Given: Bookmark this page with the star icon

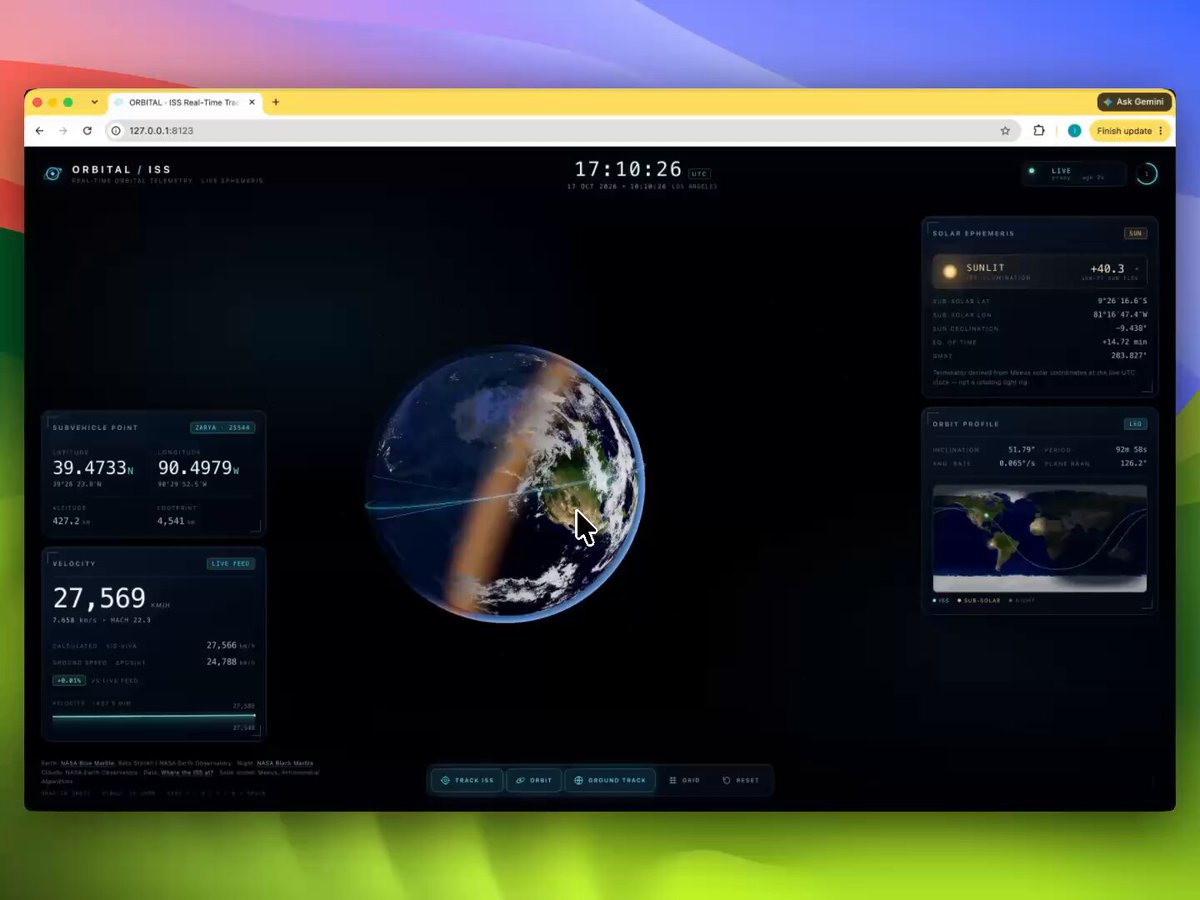Looking at the screenshot, I should point(1005,131).
